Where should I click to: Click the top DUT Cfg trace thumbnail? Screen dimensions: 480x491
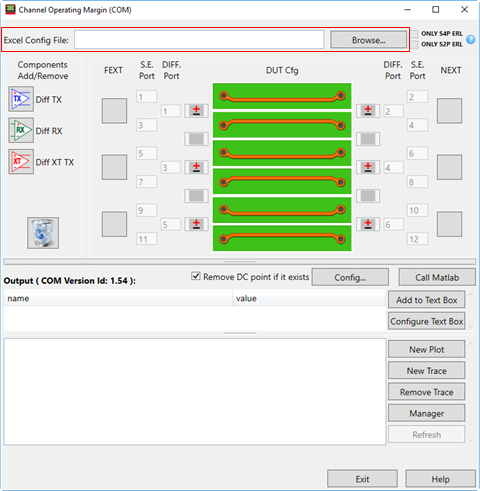coord(282,96)
